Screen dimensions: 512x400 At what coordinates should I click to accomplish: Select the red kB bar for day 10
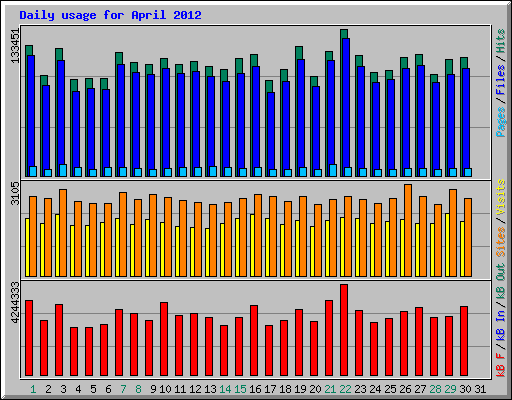click(x=164, y=339)
